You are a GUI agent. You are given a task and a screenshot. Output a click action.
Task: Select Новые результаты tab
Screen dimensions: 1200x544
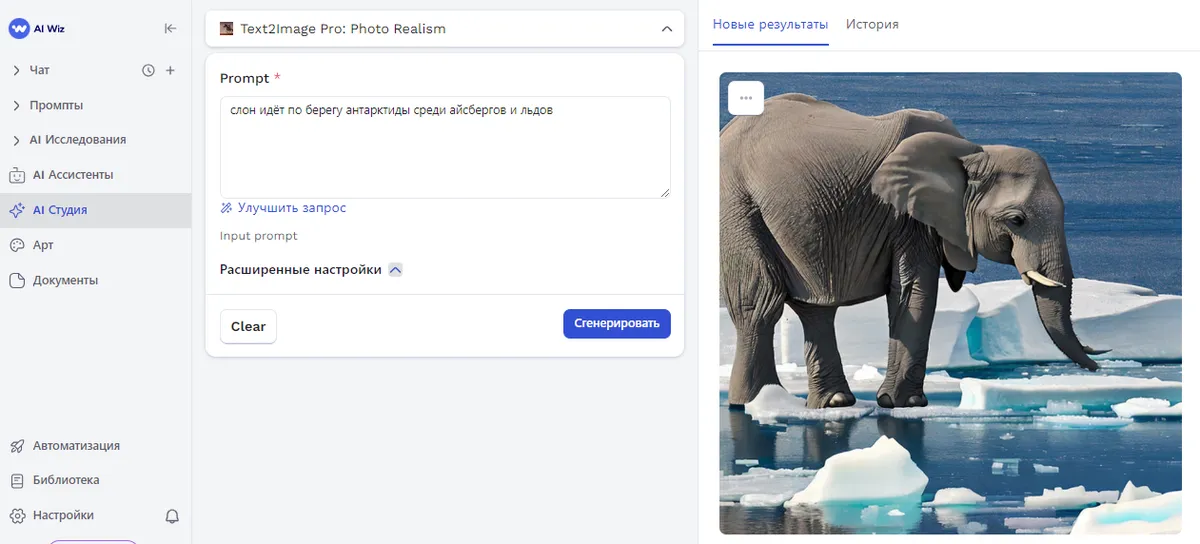coord(770,24)
